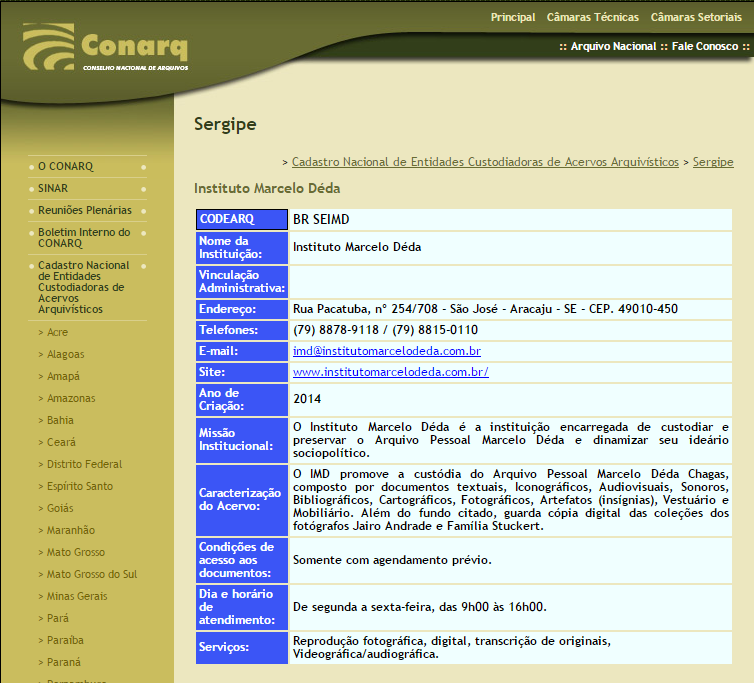This screenshot has width=754, height=683.
Task: Click the Site label cell
Action: tap(242, 373)
